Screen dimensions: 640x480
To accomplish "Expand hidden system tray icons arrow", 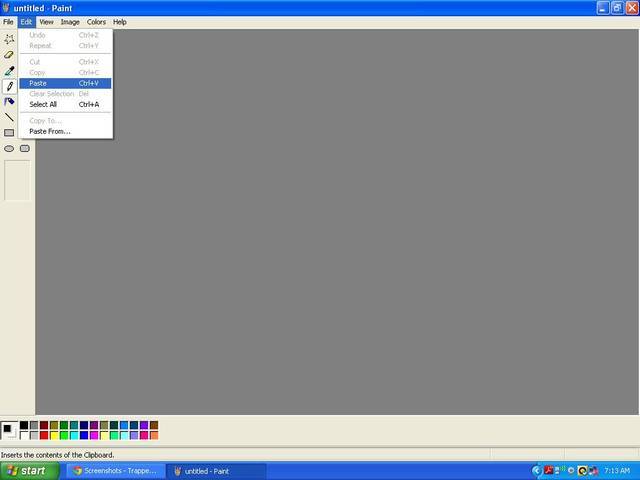I will [537, 471].
